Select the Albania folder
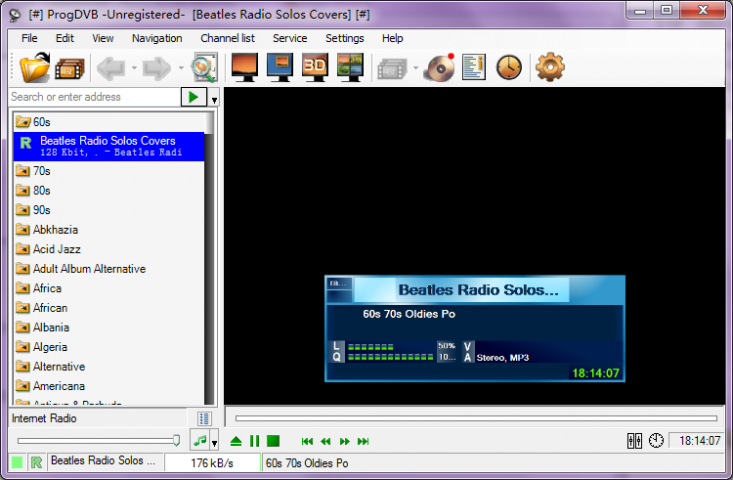The width and height of the screenshot is (733, 480). coord(109,327)
